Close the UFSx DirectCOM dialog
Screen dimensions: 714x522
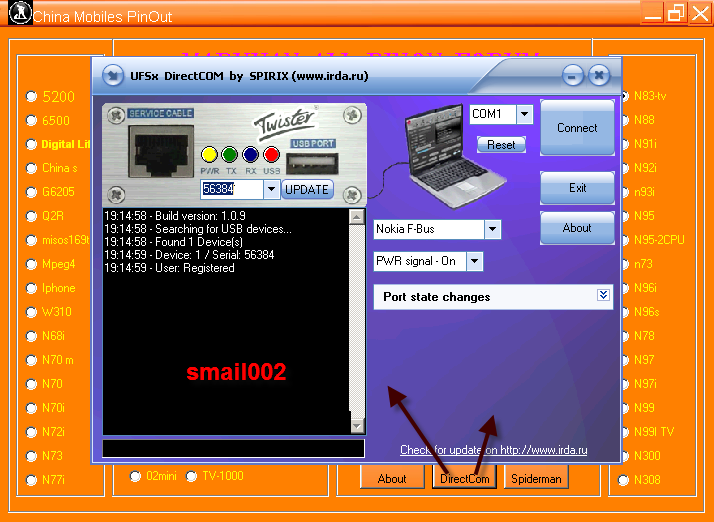pos(599,75)
